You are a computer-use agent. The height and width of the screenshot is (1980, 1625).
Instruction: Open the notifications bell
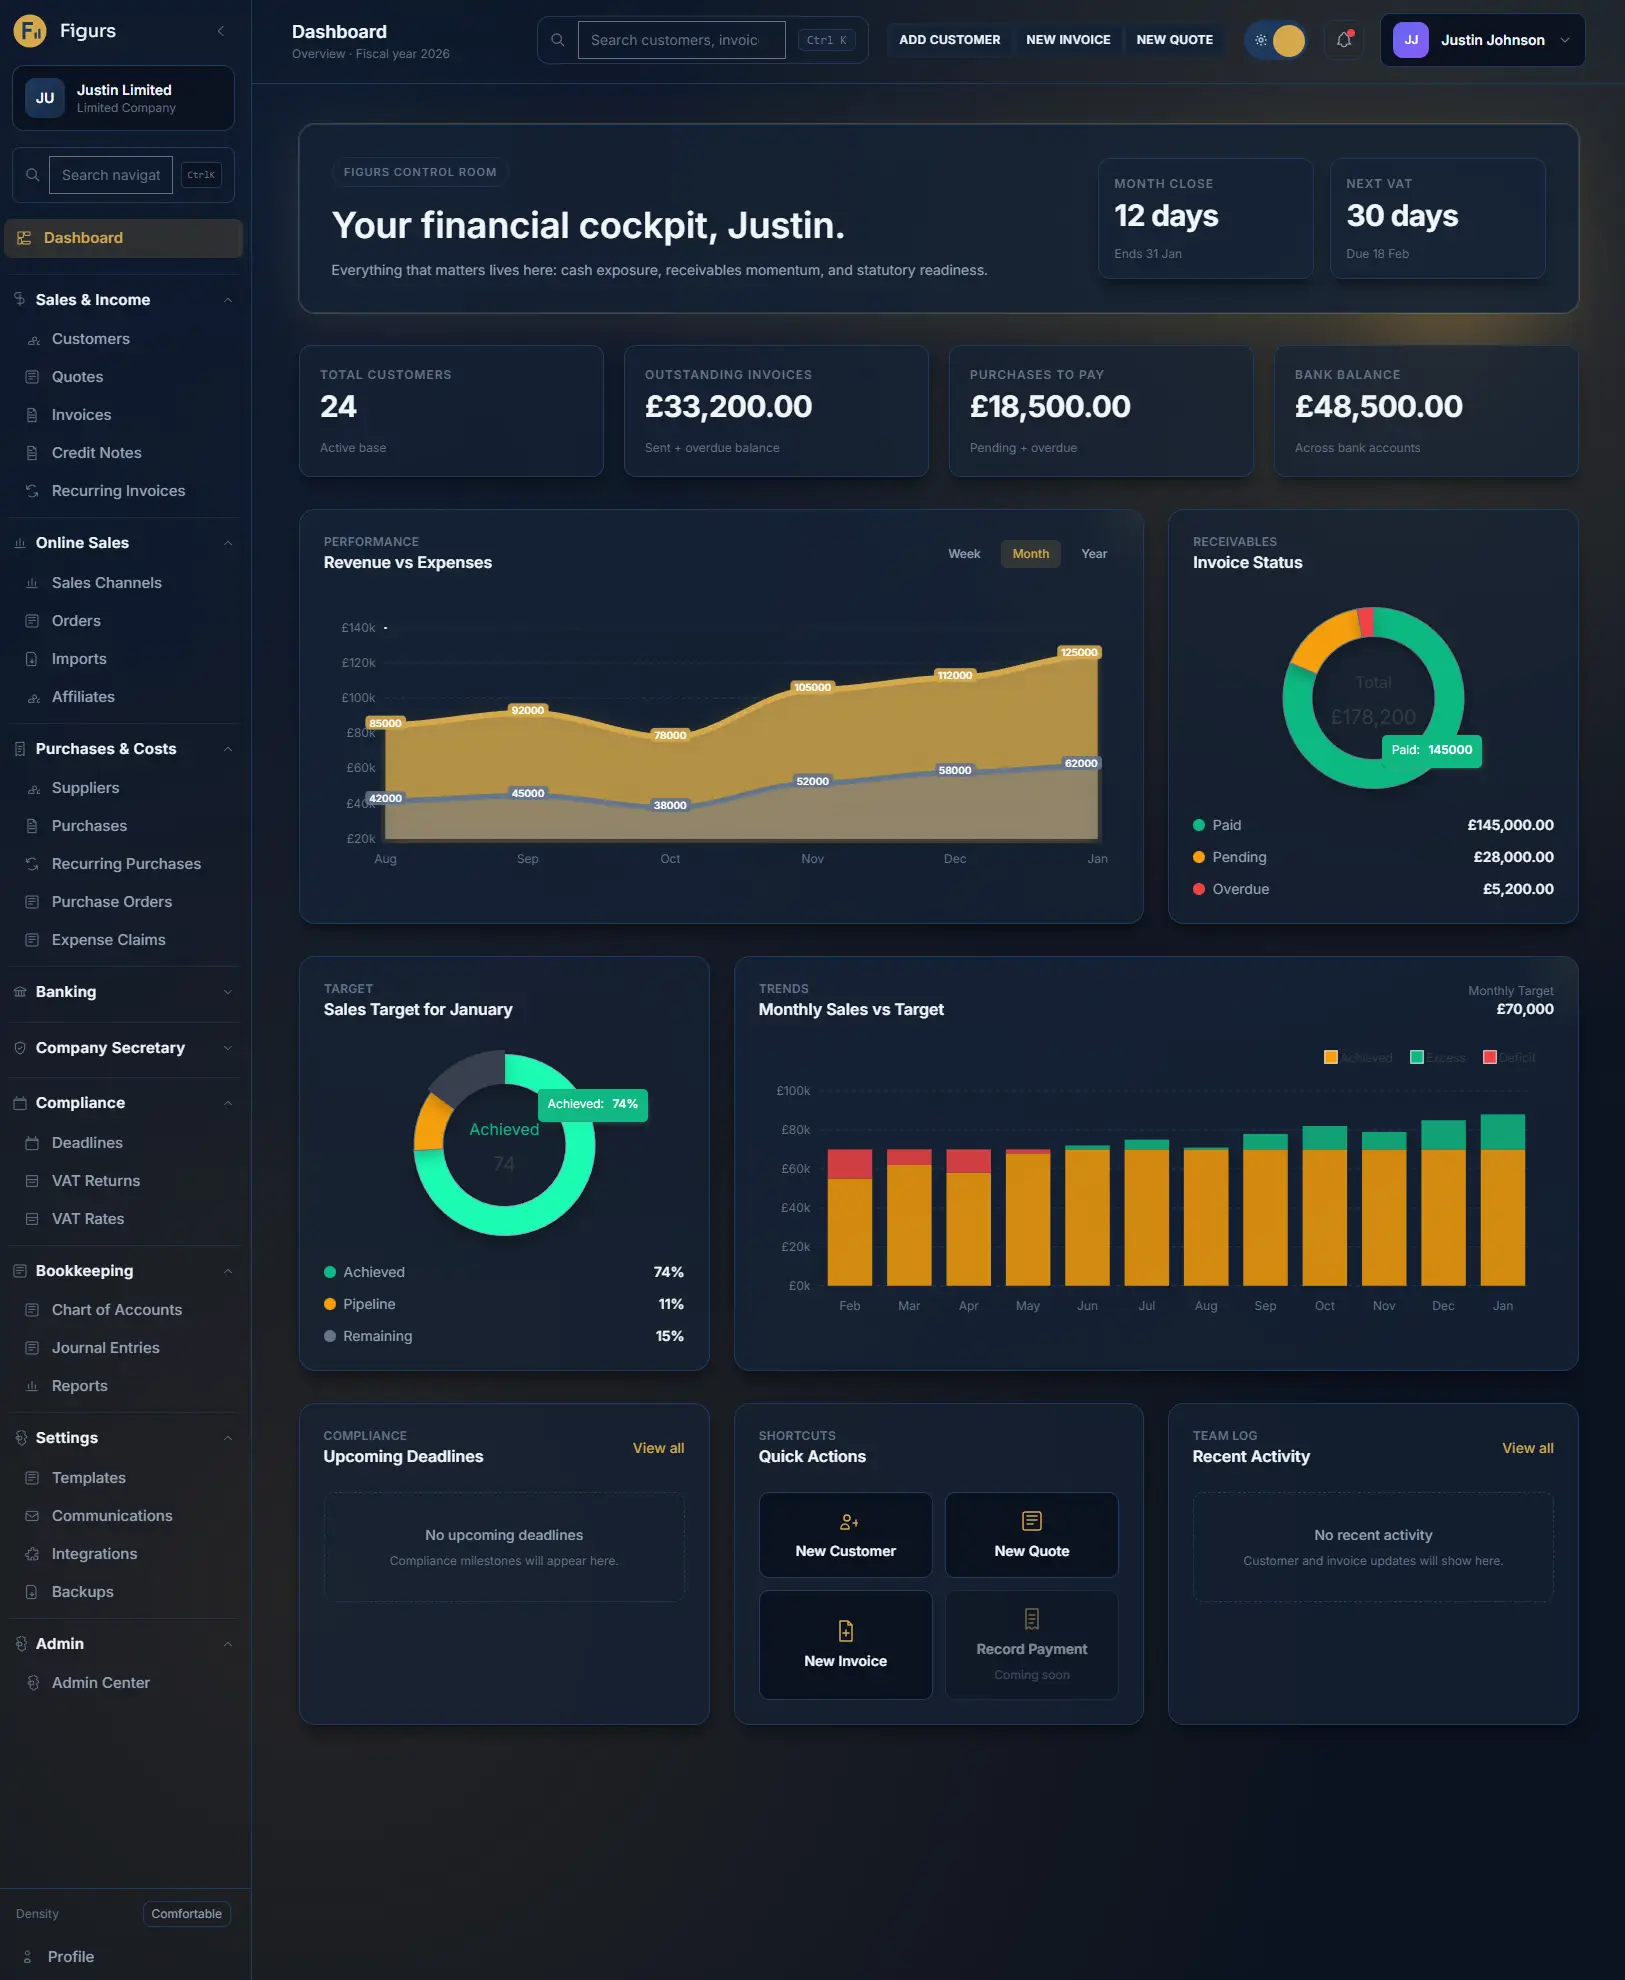(1342, 40)
